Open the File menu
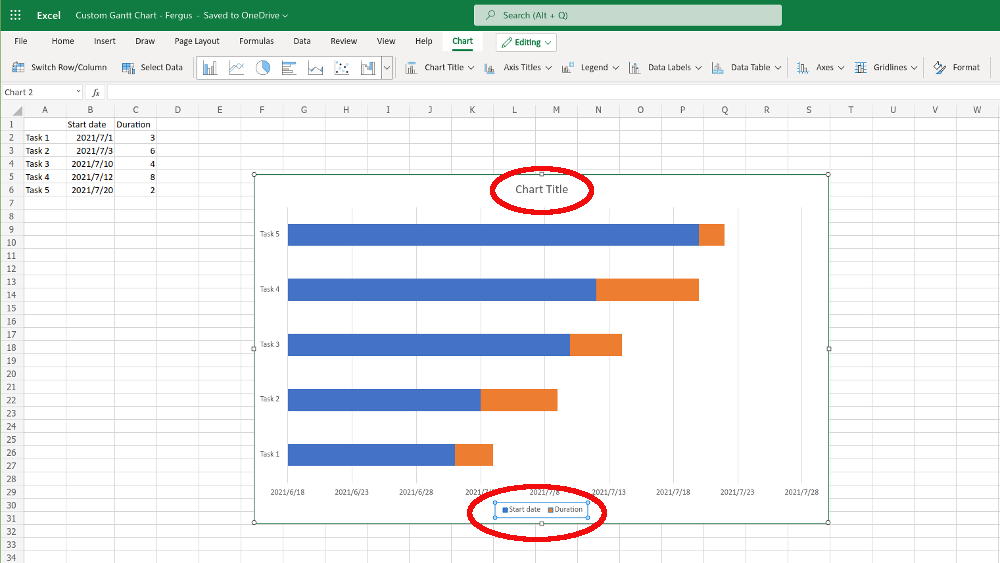The height and width of the screenshot is (563, 1000). [21, 41]
